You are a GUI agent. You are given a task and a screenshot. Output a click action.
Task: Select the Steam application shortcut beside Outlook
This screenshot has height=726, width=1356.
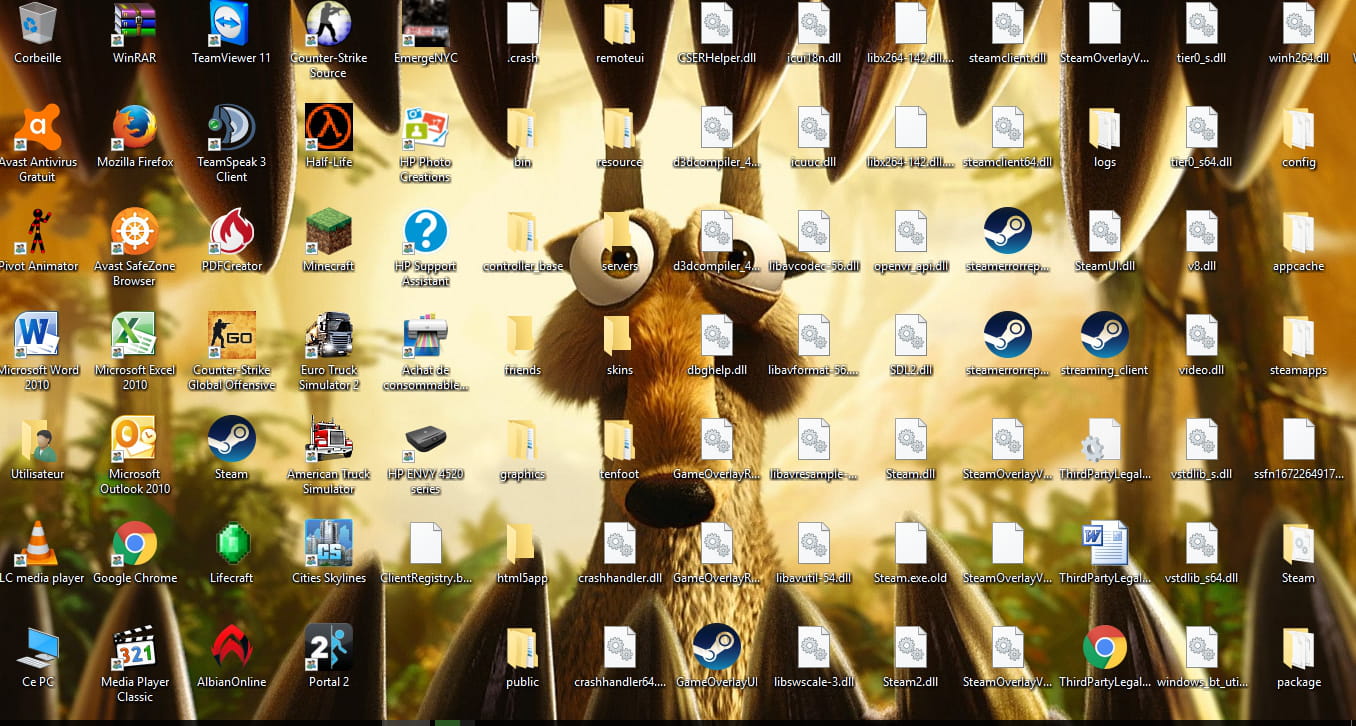[231, 439]
